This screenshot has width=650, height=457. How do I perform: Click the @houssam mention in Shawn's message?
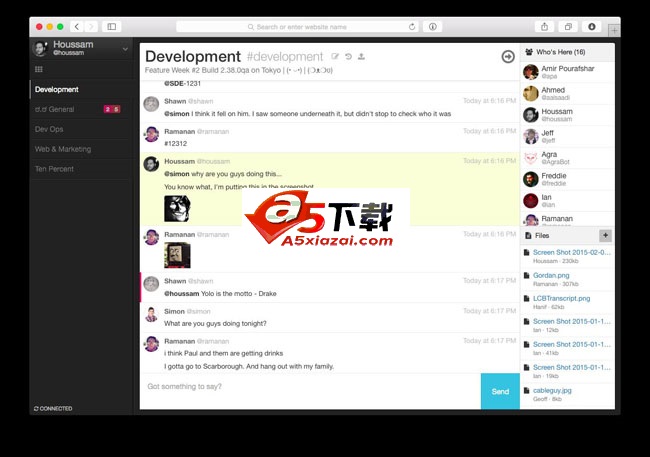pyautogui.click(x=182, y=294)
